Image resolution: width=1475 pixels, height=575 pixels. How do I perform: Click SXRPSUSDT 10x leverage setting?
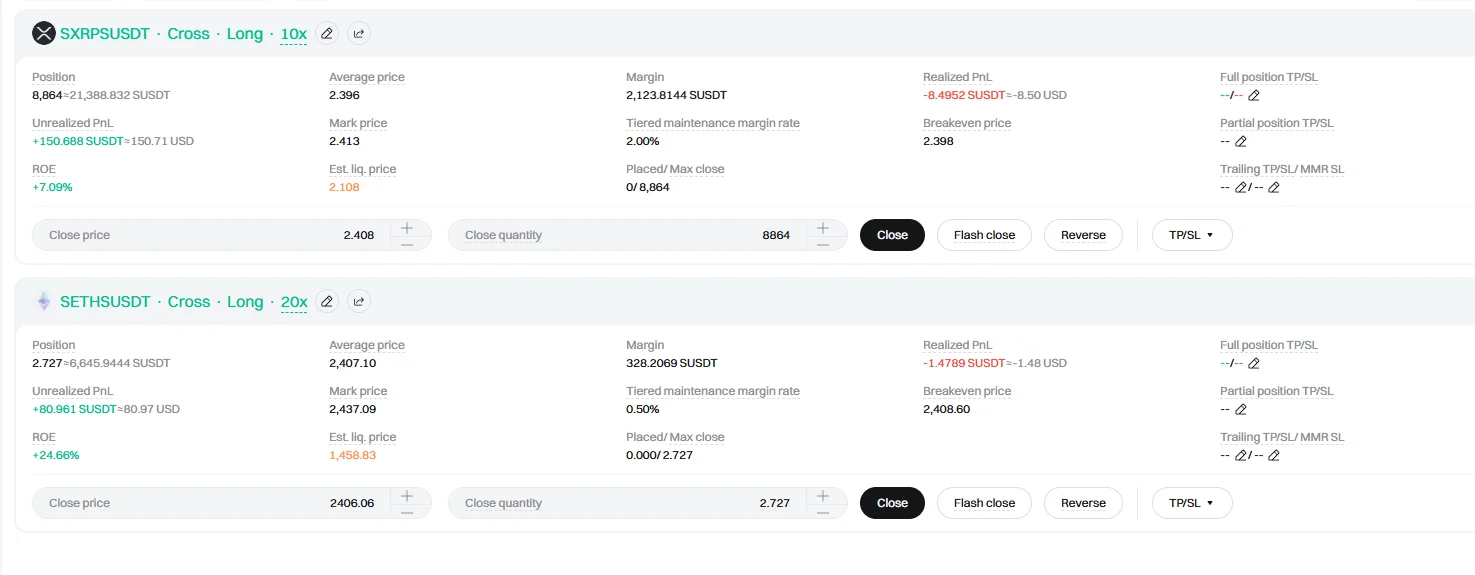click(293, 34)
